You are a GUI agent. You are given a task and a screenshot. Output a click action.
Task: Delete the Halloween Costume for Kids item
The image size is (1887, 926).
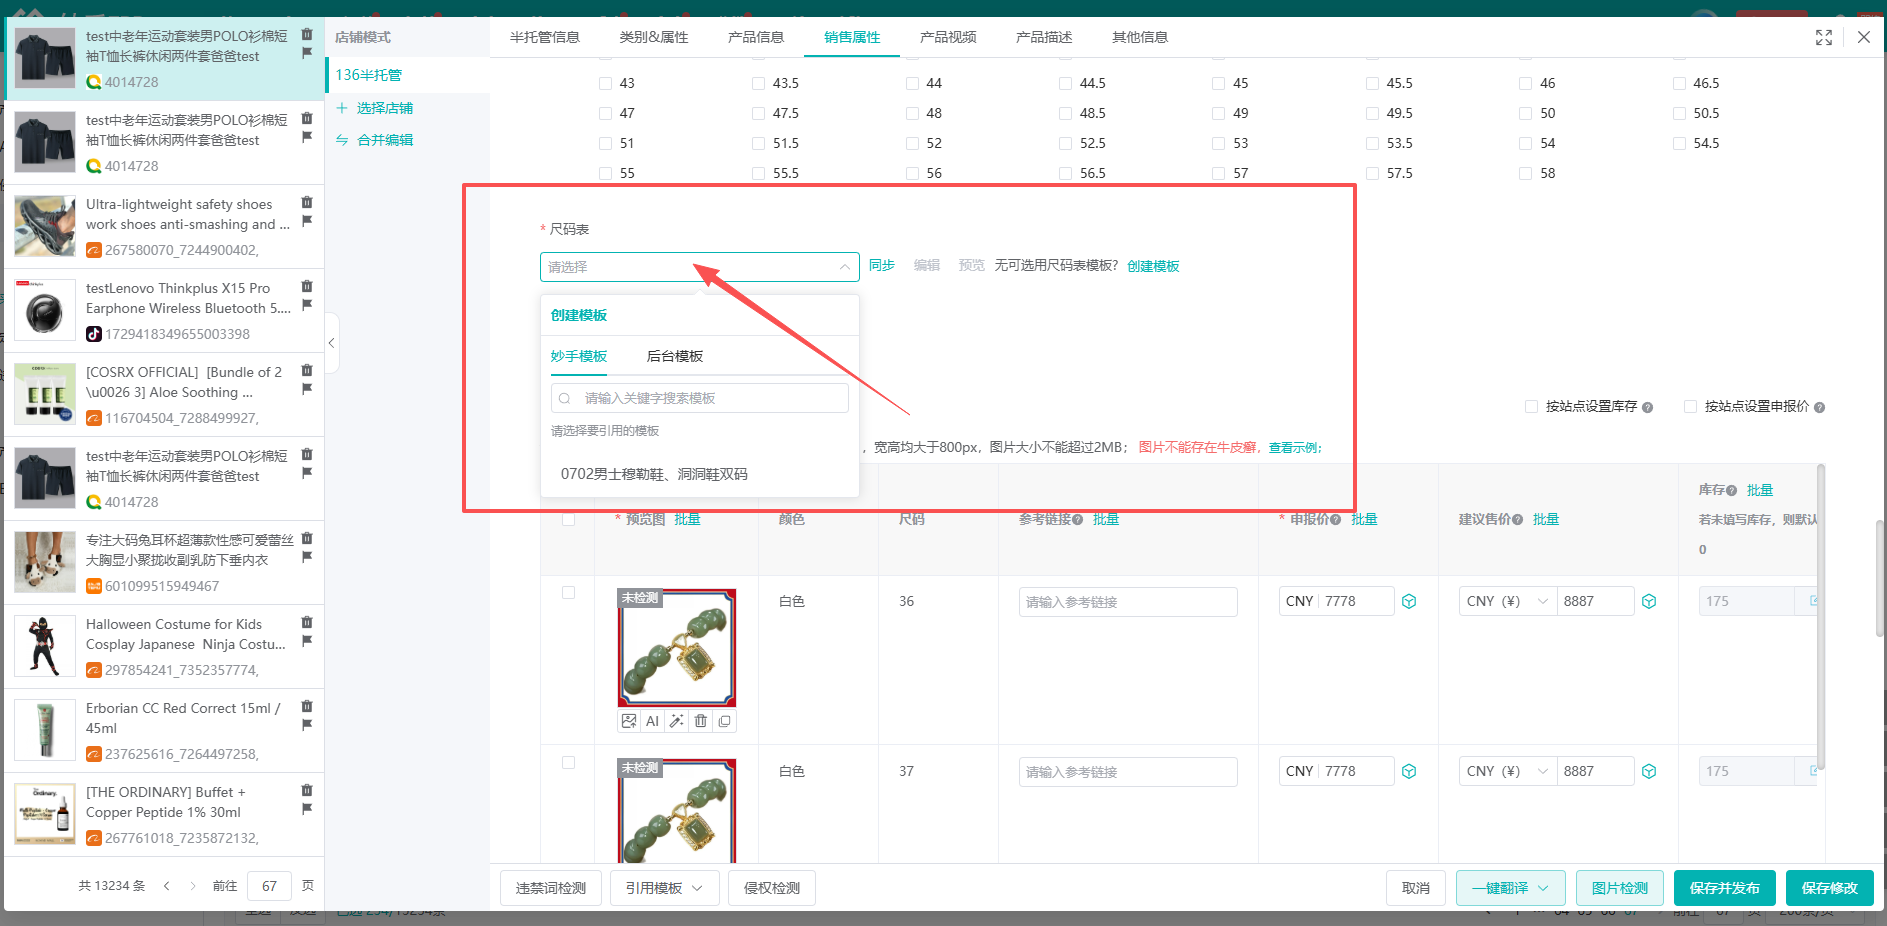(x=307, y=623)
